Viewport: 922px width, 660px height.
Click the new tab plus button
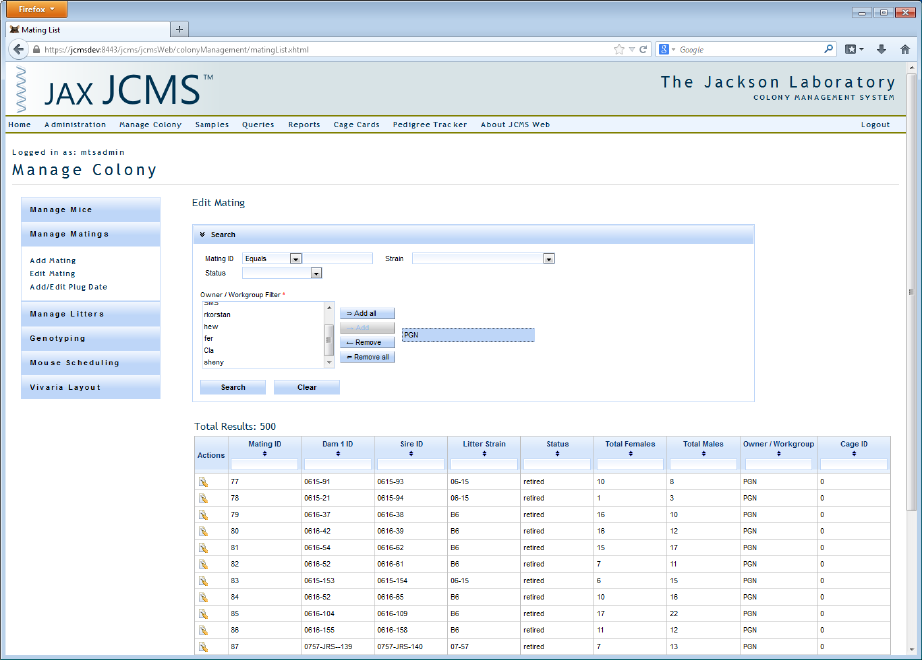180,29
